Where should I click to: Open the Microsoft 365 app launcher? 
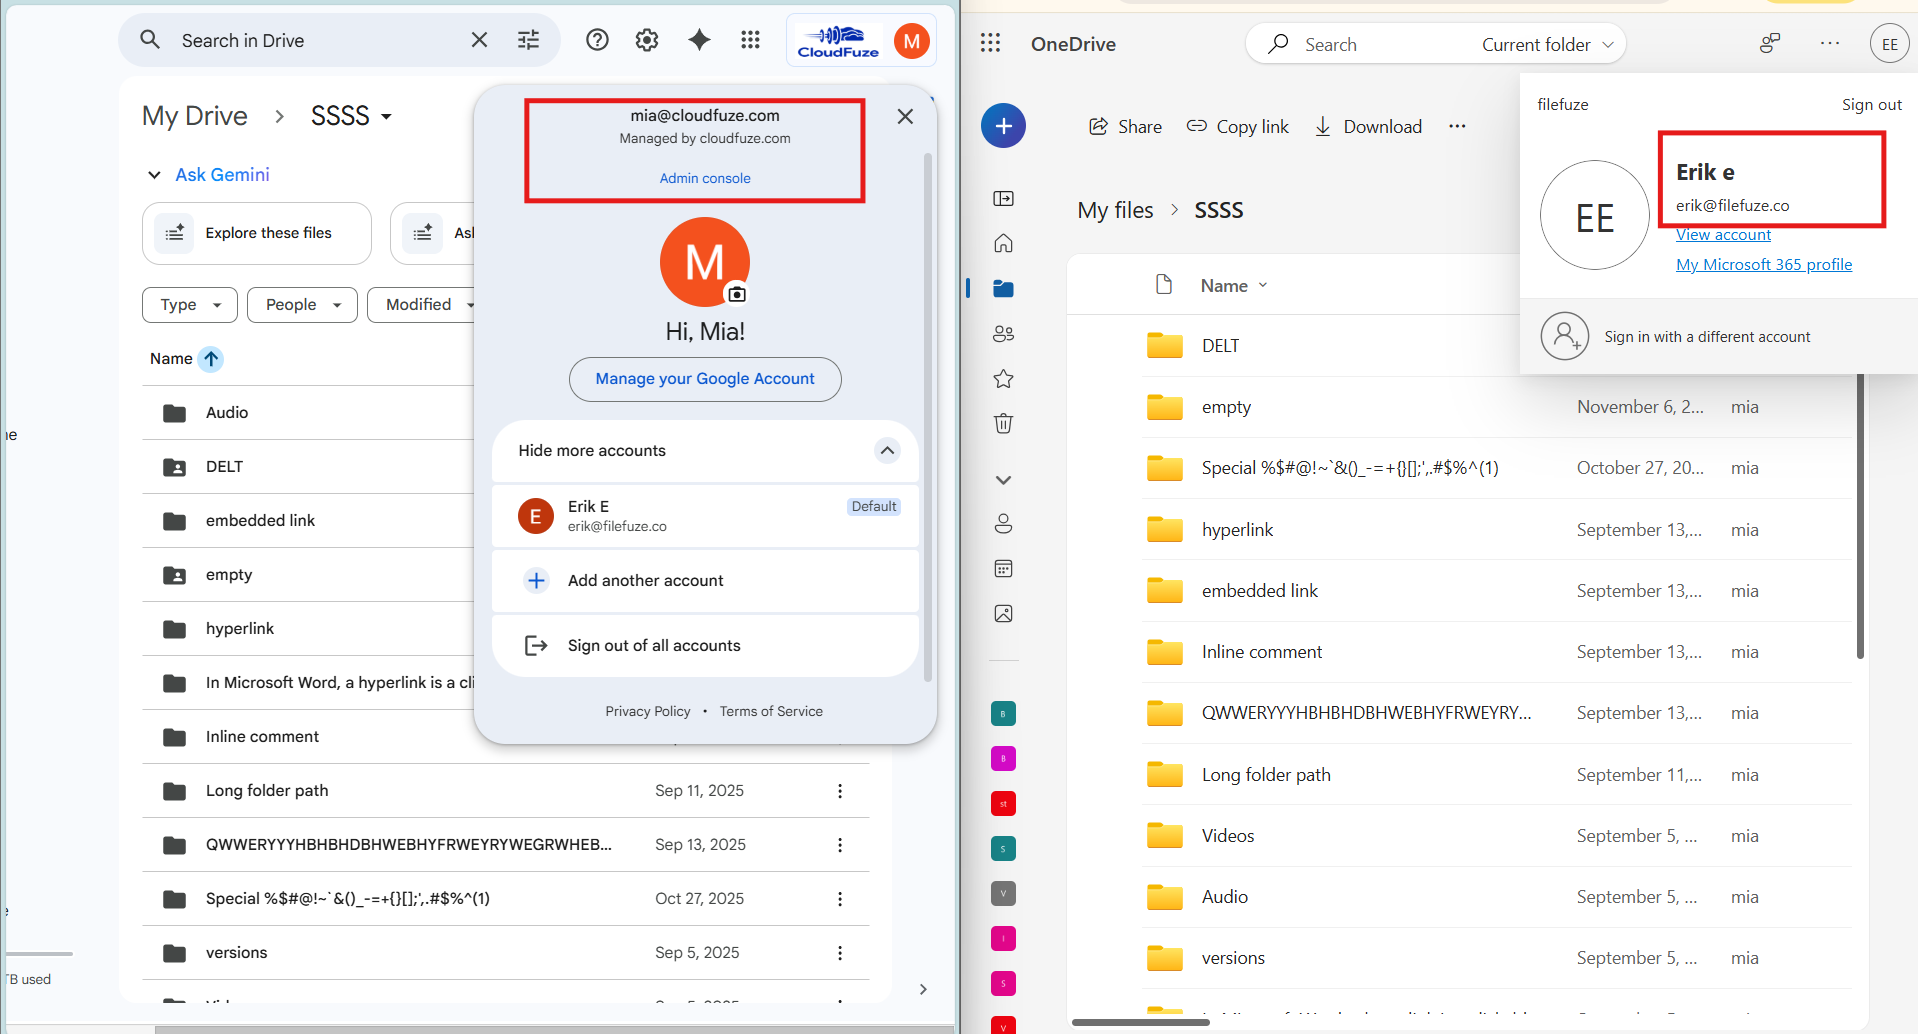tap(990, 43)
